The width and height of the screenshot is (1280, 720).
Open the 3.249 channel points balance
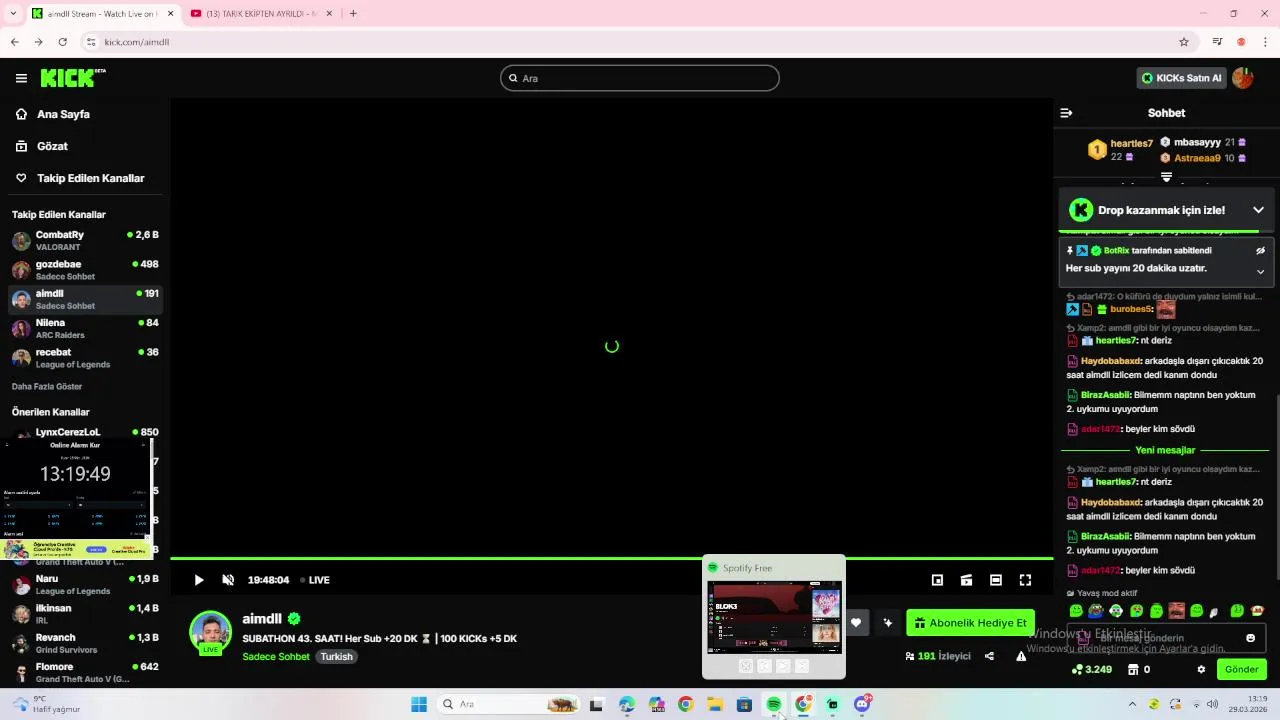[x=1092, y=670]
